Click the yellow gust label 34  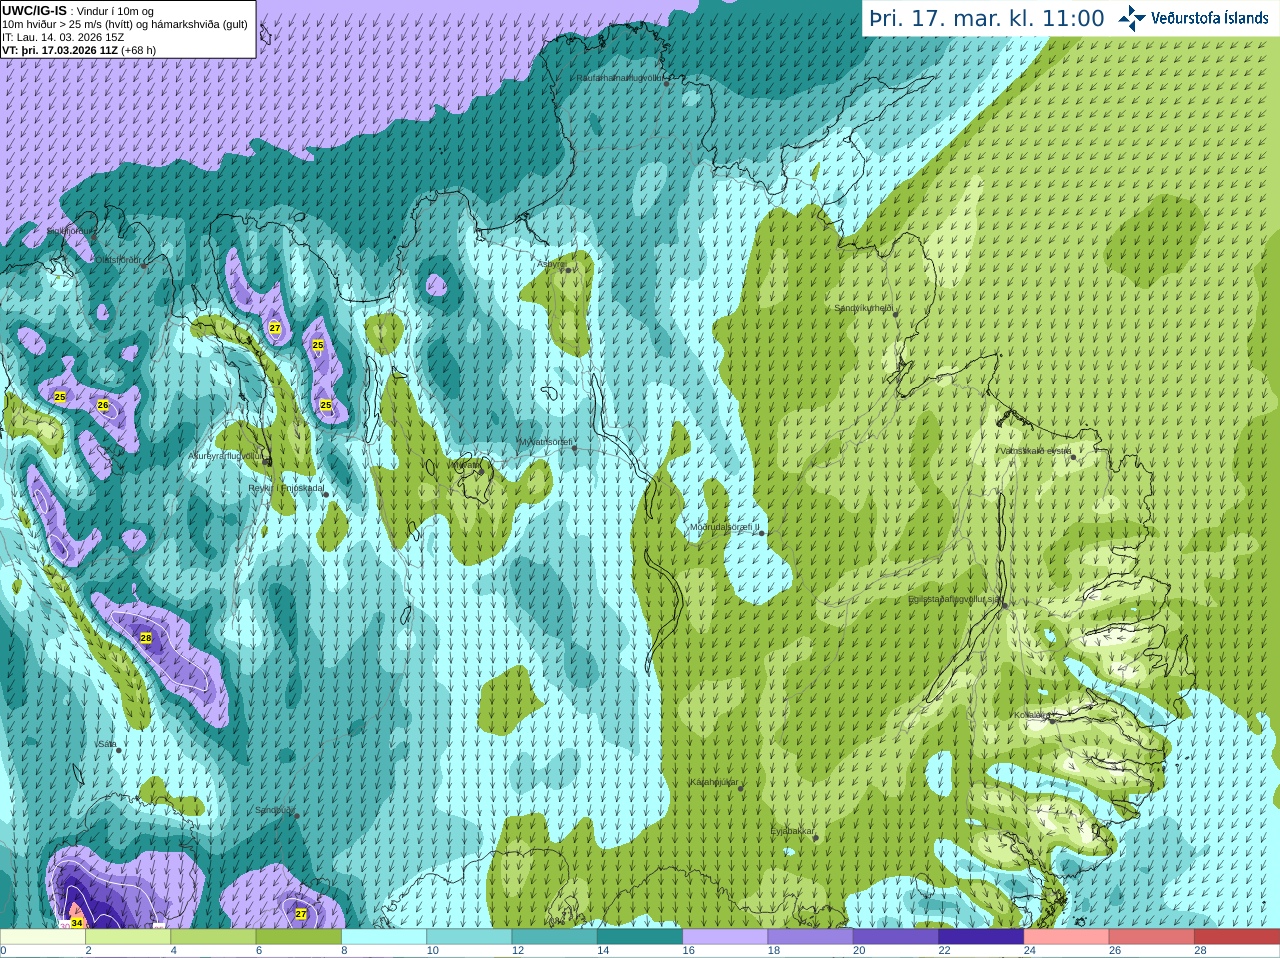[77, 922]
